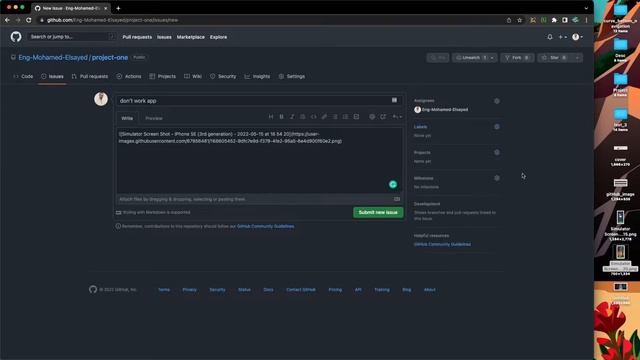Add a link using the link toolbar icon

324,117
